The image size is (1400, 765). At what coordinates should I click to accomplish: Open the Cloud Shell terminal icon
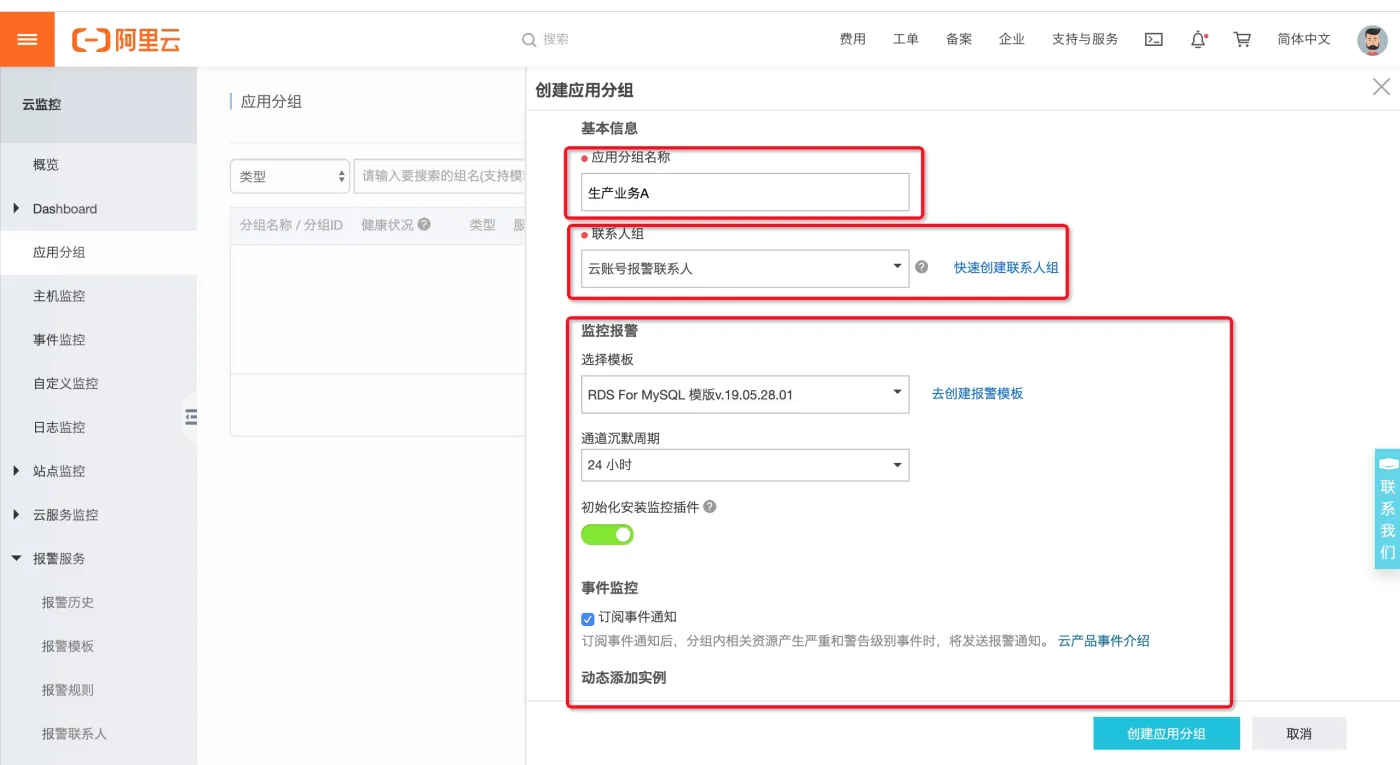(1154, 40)
